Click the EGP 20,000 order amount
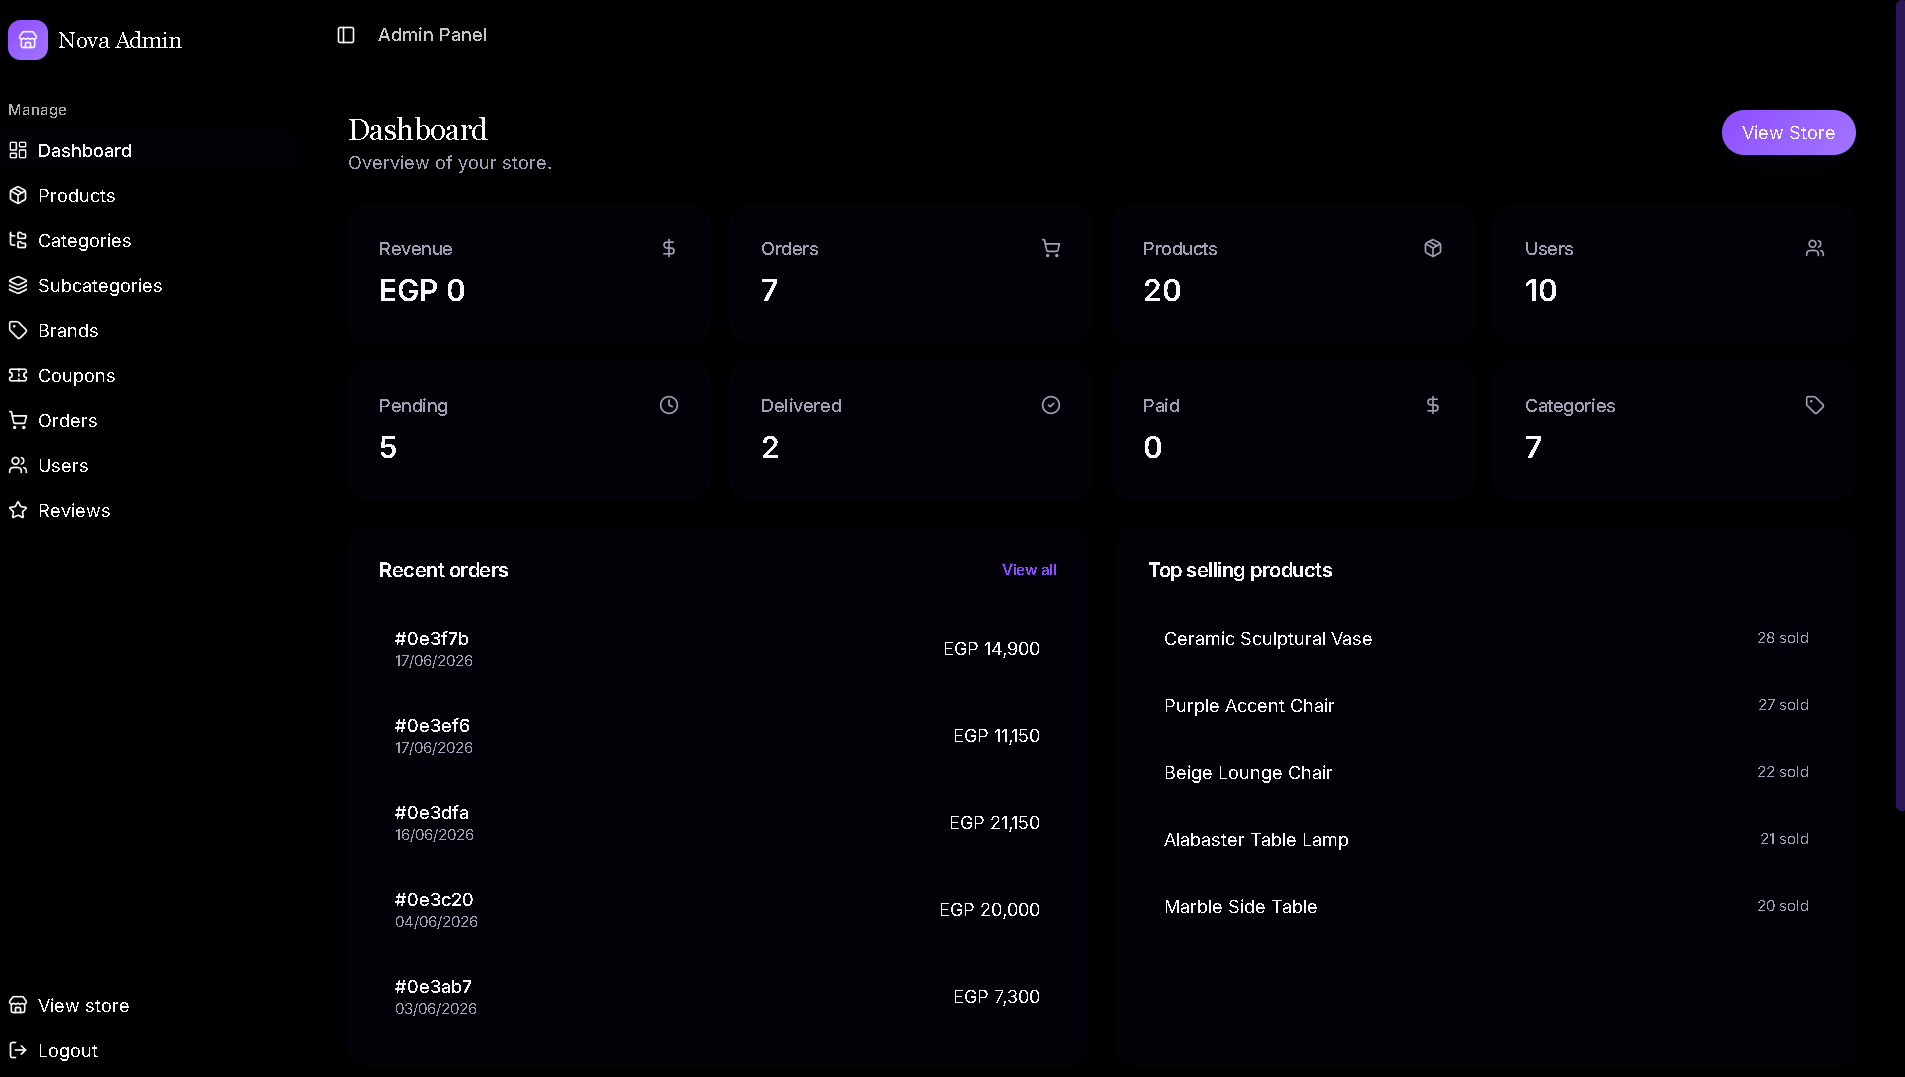Image resolution: width=1905 pixels, height=1077 pixels. pyautogui.click(x=989, y=909)
